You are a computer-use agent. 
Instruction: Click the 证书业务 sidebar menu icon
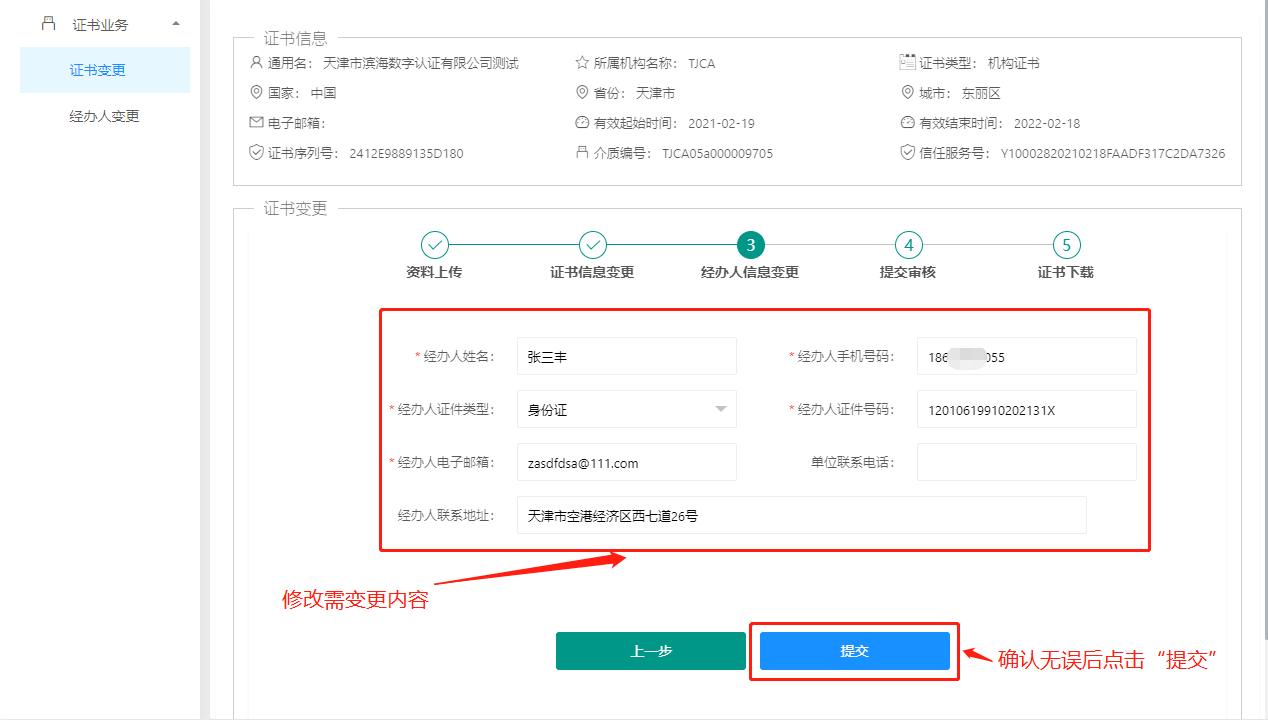point(48,24)
